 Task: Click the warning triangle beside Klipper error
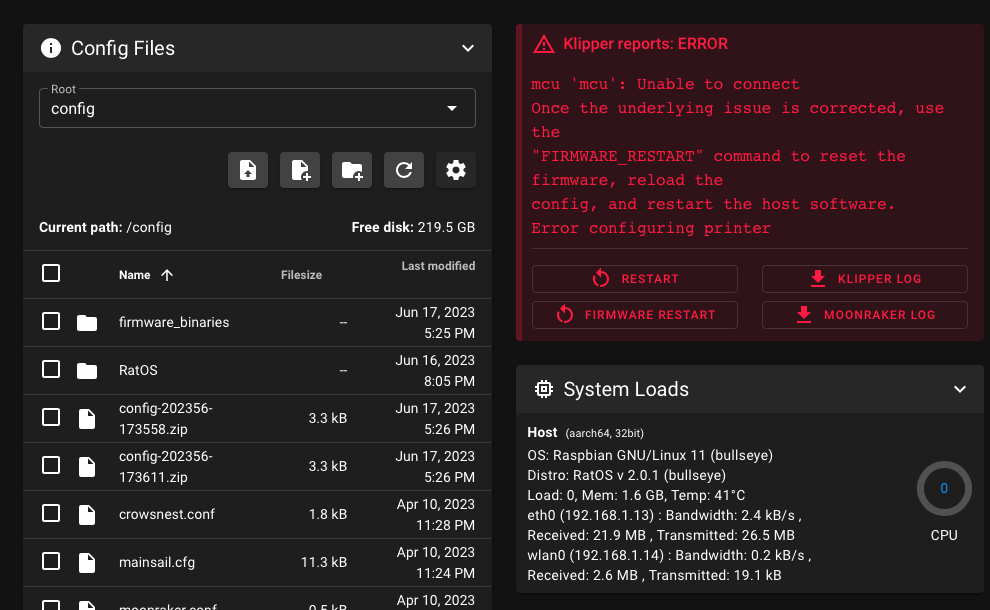(x=543, y=44)
